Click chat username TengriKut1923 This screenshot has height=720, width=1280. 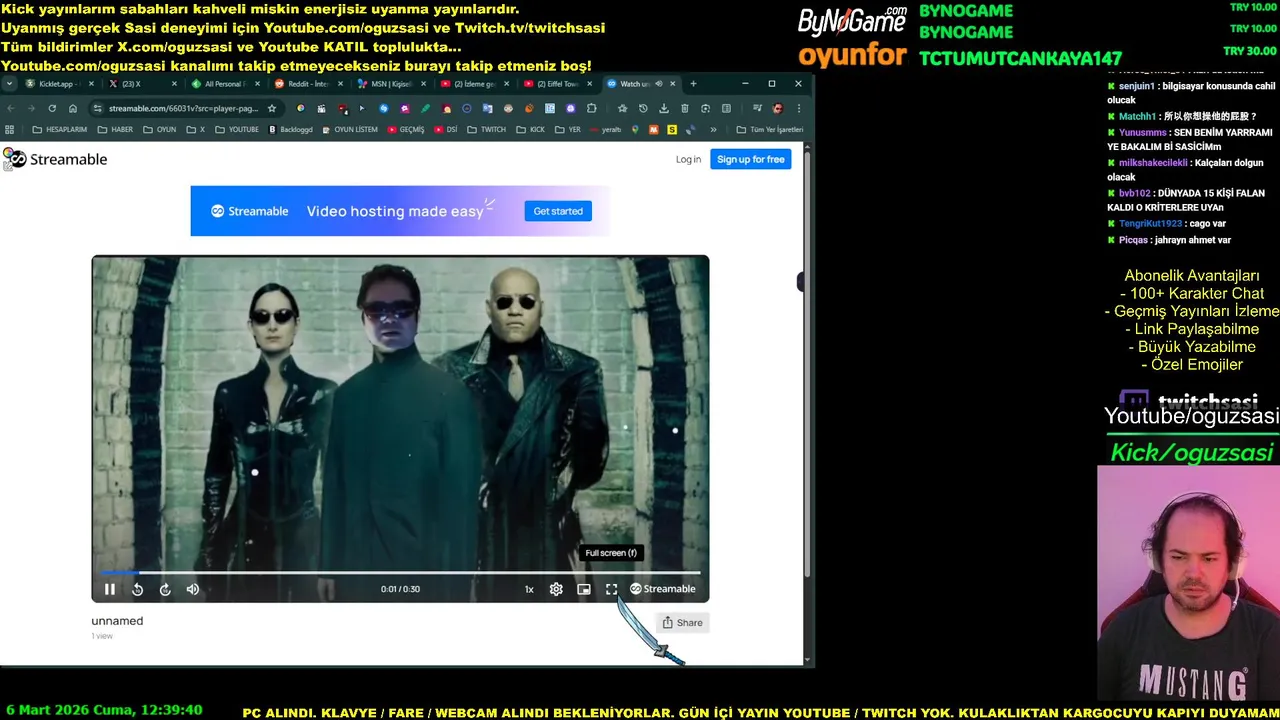pos(1150,224)
